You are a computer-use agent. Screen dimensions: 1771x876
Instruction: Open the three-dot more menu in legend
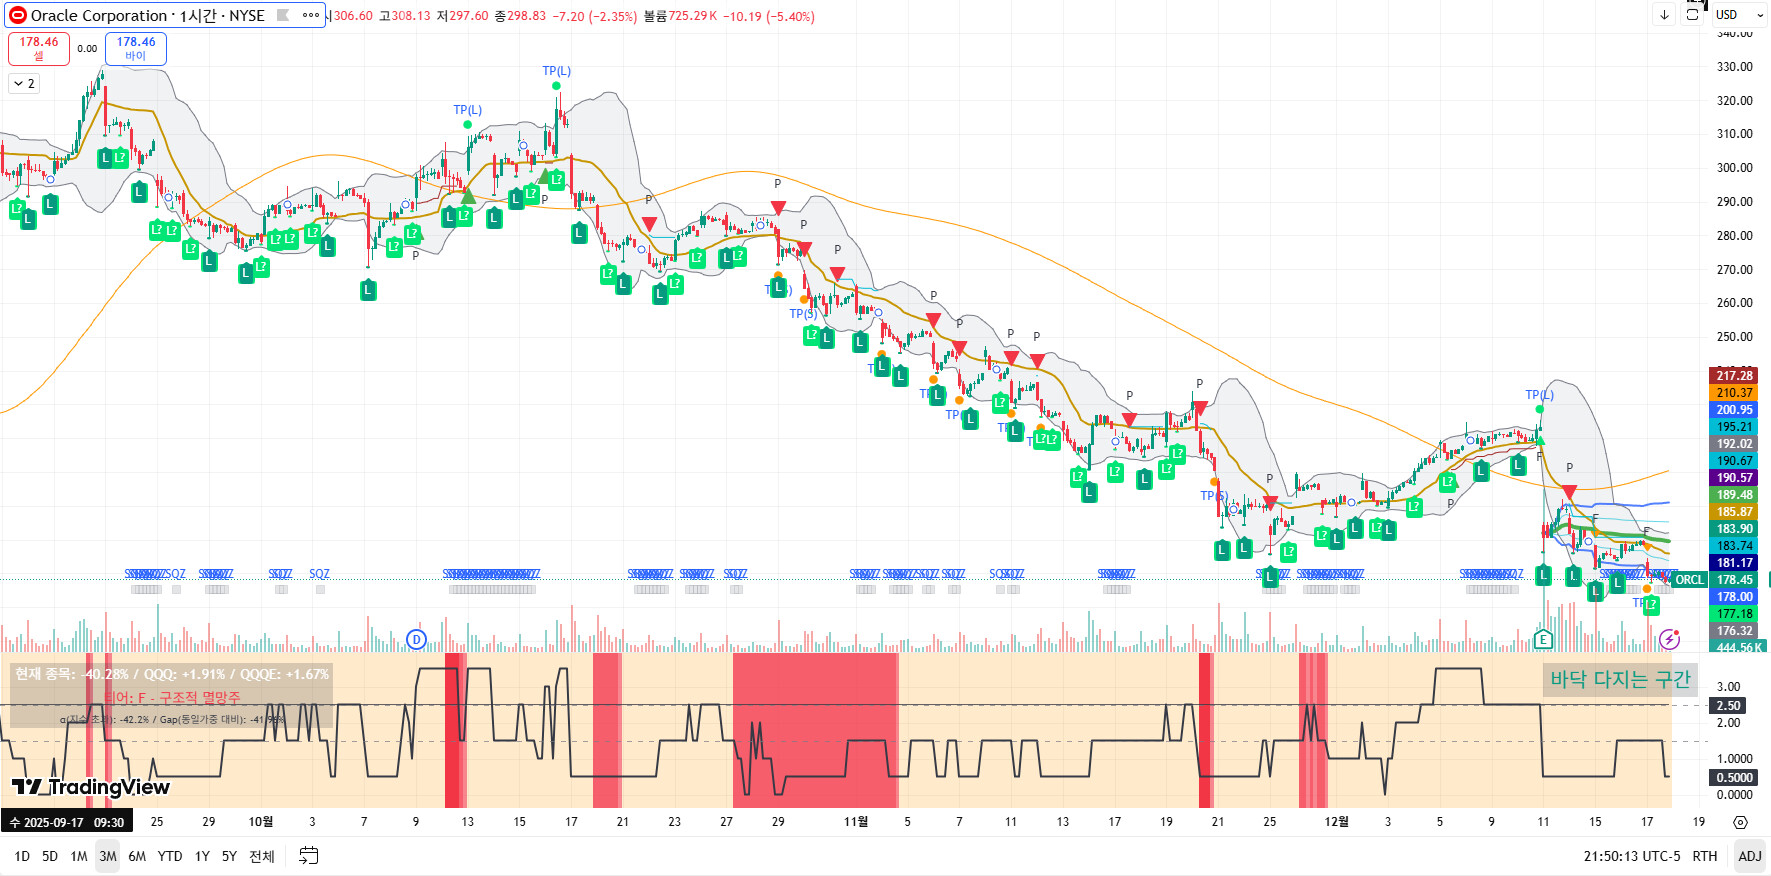pos(311,15)
